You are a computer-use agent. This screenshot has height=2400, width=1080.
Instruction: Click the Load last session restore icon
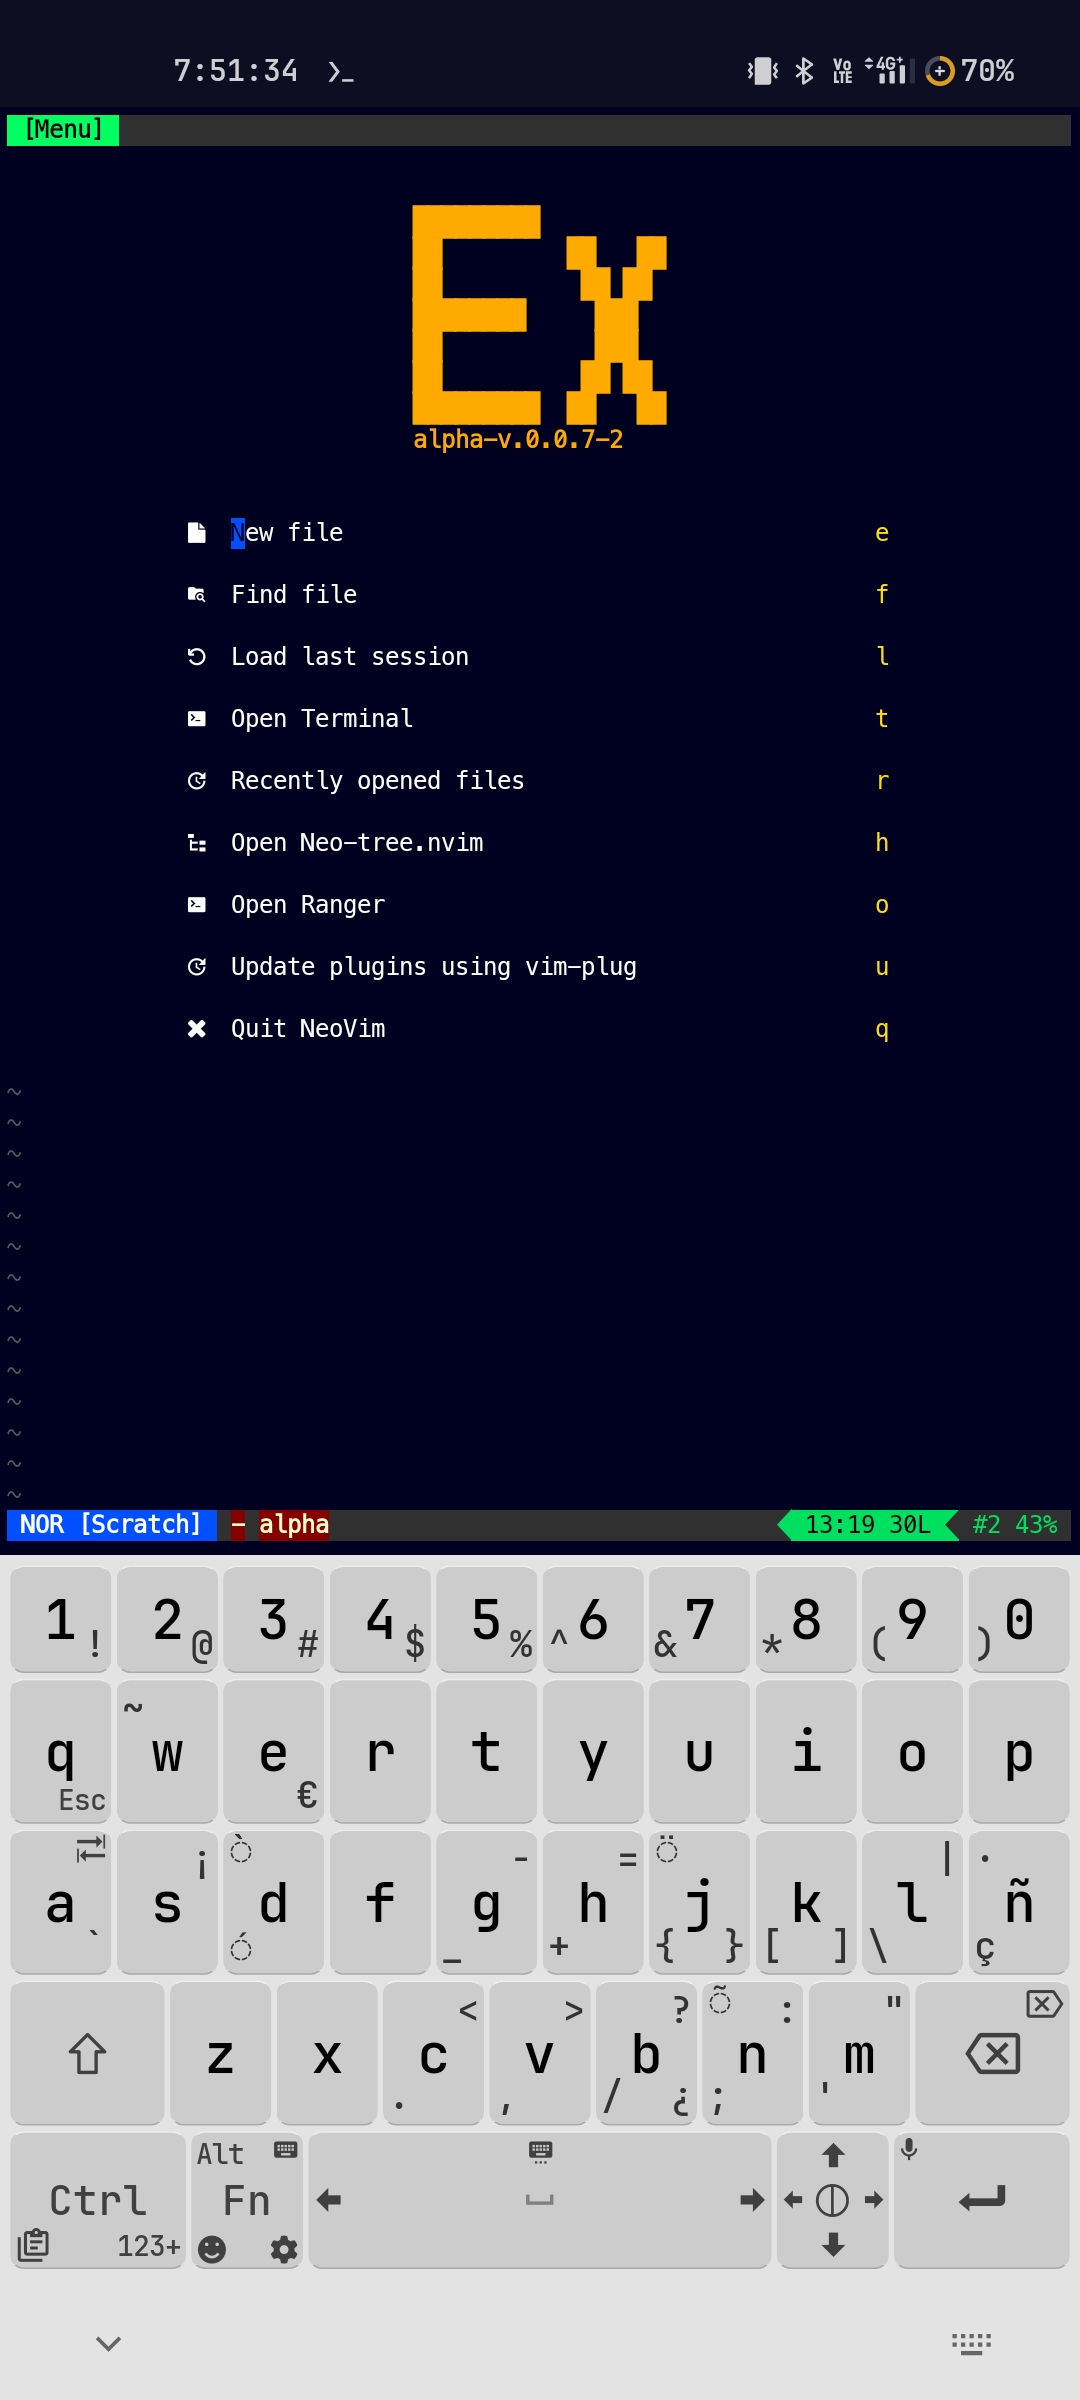(x=197, y=657)
